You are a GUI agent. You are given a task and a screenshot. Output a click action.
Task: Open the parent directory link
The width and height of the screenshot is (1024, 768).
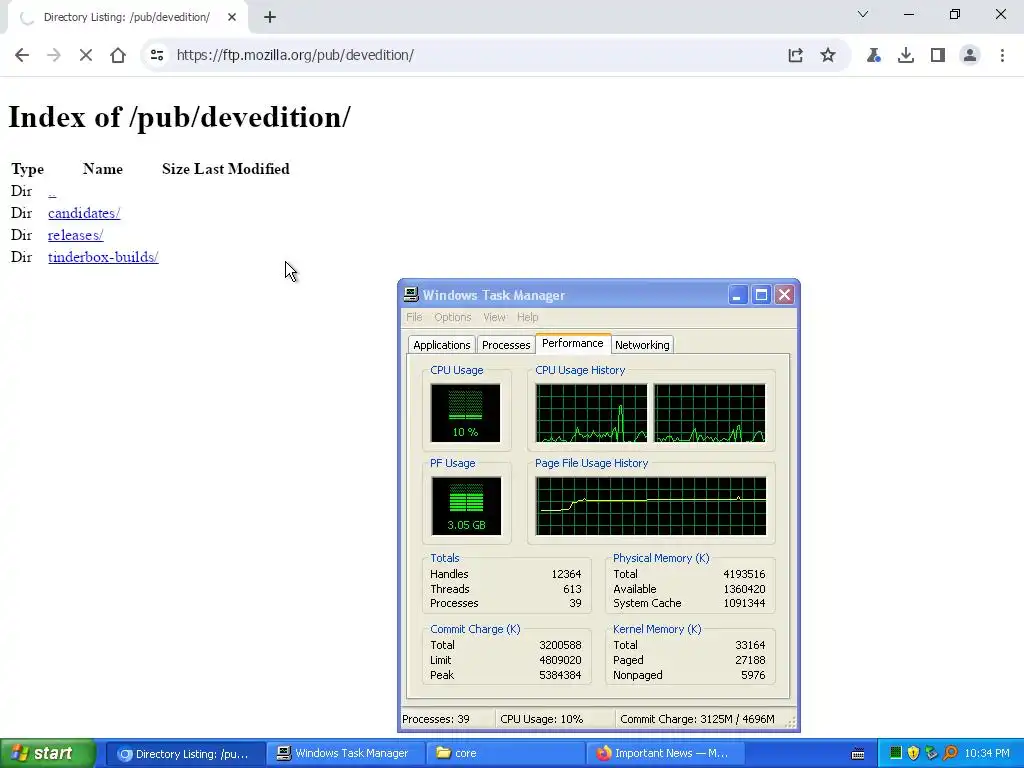pyautogui.click(x=52, y=191)
